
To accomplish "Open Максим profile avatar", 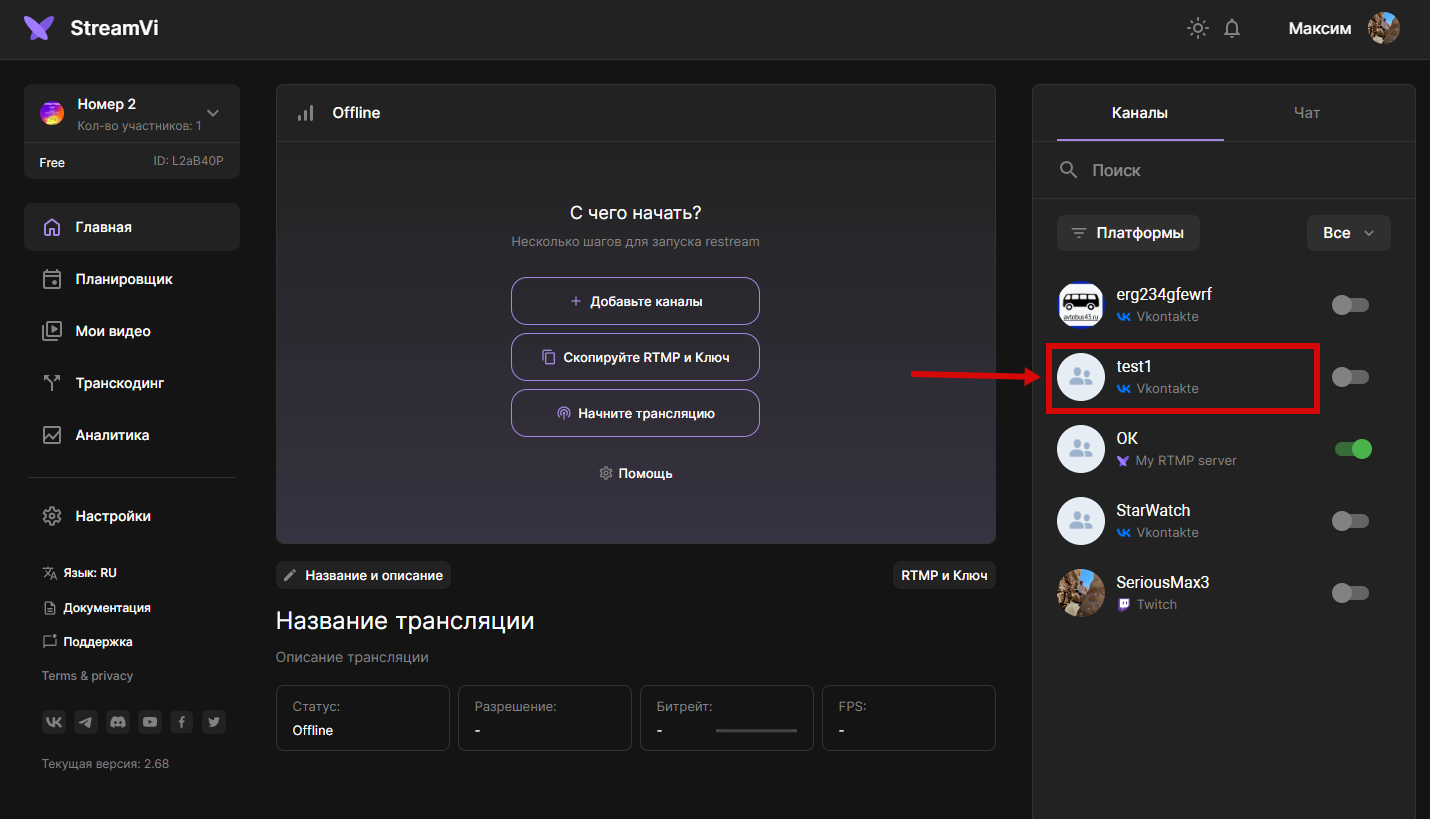I will click(x=1384, y=28).
